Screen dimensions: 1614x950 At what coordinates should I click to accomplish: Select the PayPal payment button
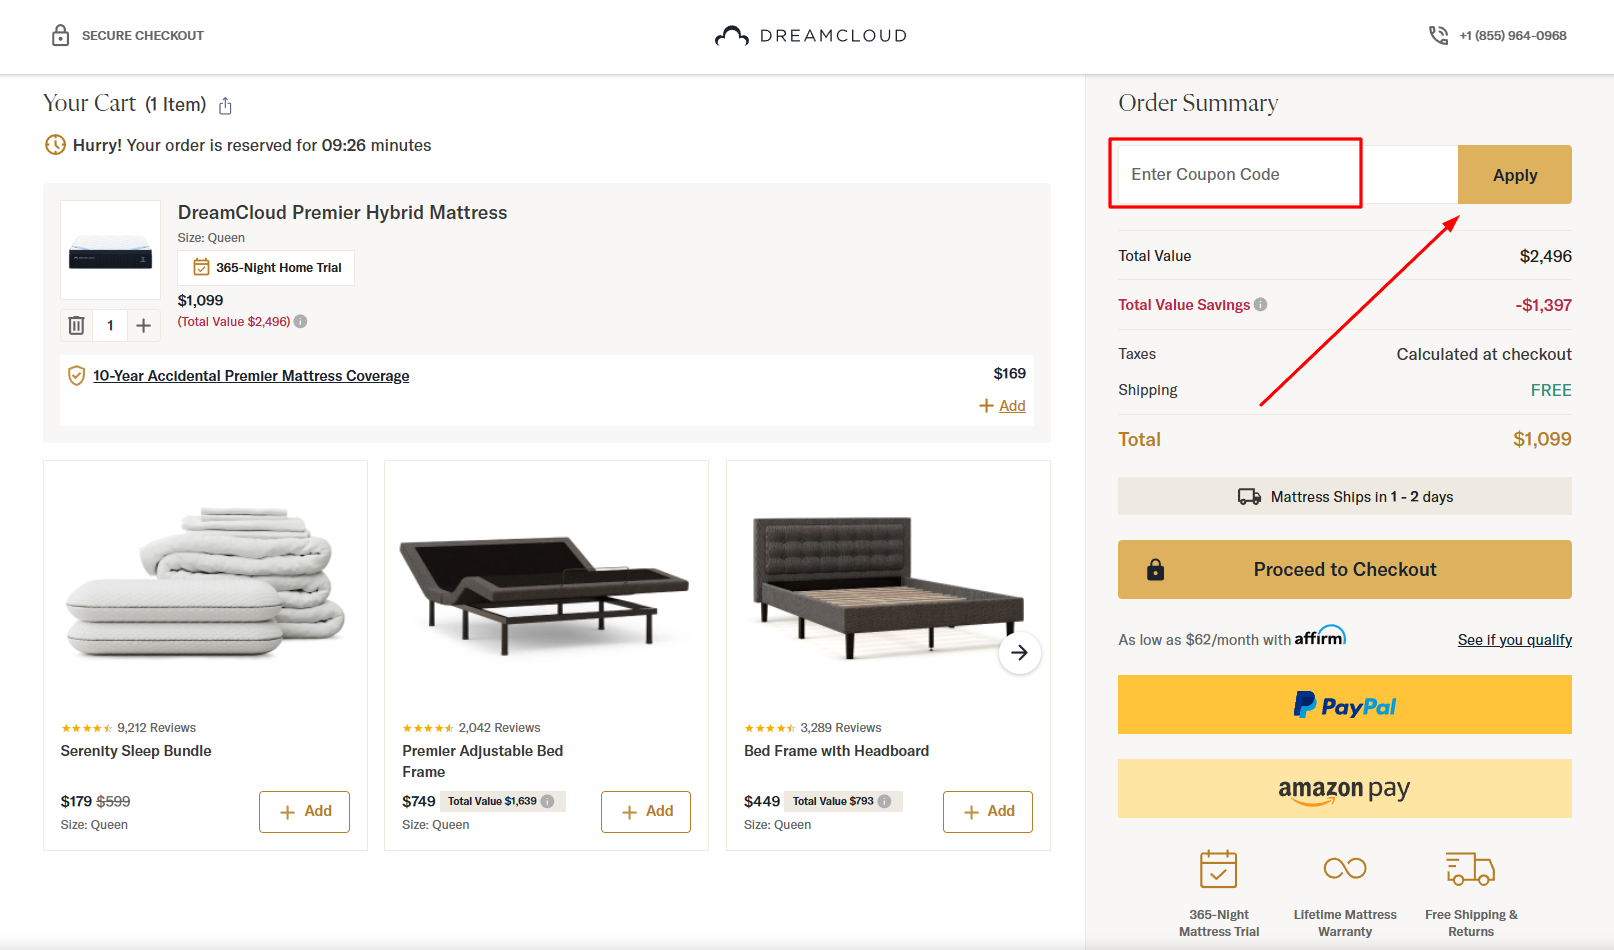1344,704
